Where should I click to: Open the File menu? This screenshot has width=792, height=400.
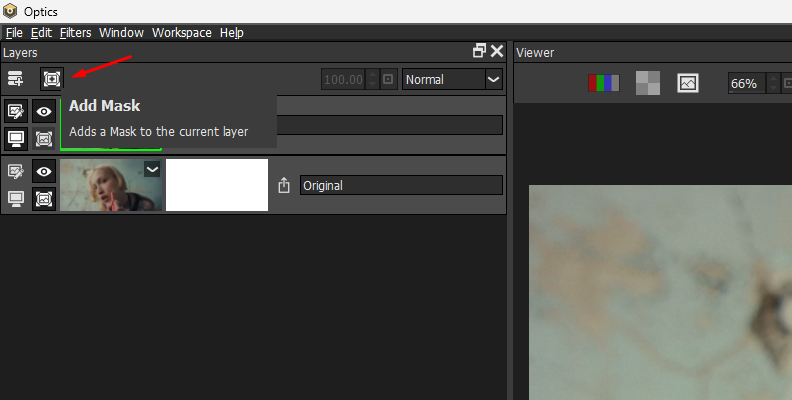[14, 33]
